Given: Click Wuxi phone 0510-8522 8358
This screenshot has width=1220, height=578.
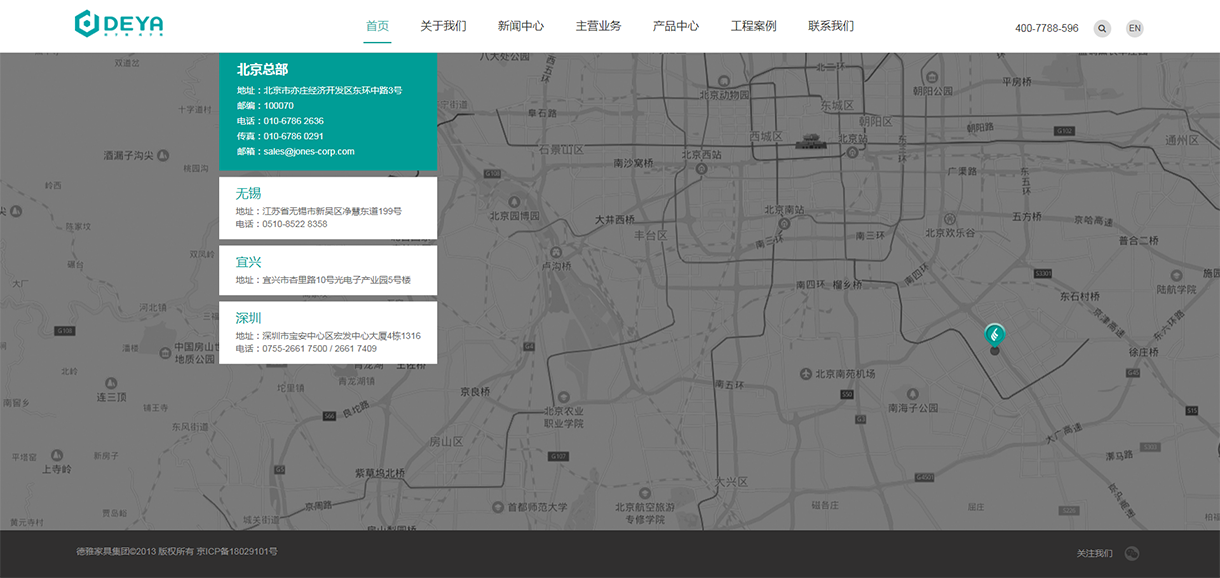Looking at the screenshot, I should pos(281,224).
